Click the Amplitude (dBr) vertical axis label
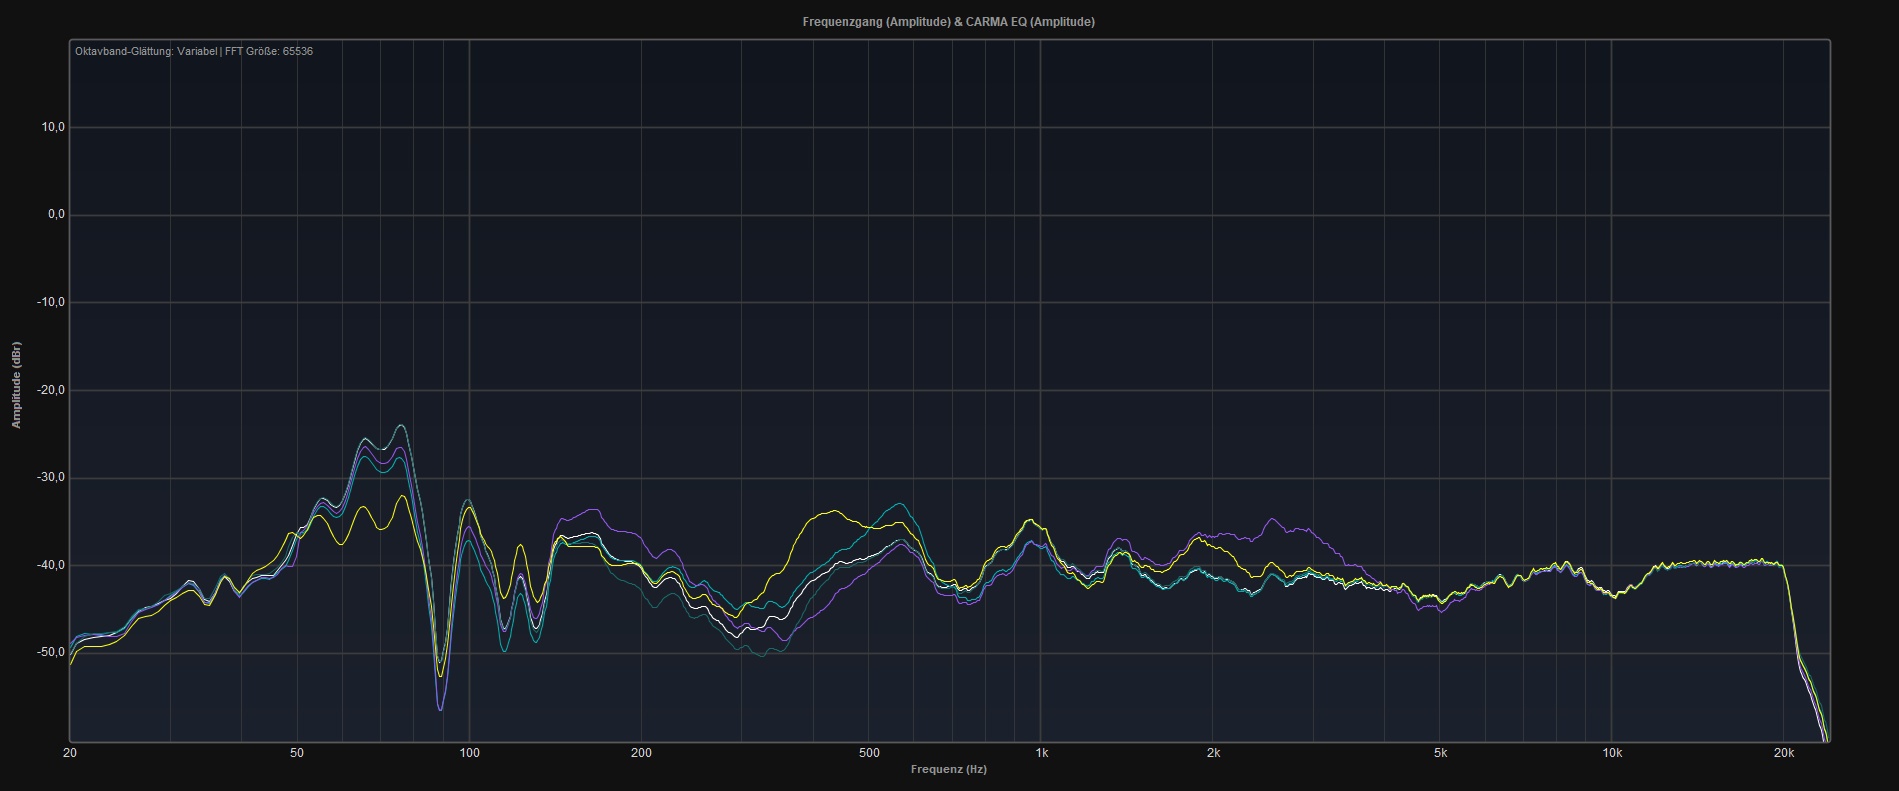This screenshot has width=1899, height=791. click(x=16, y=385)
